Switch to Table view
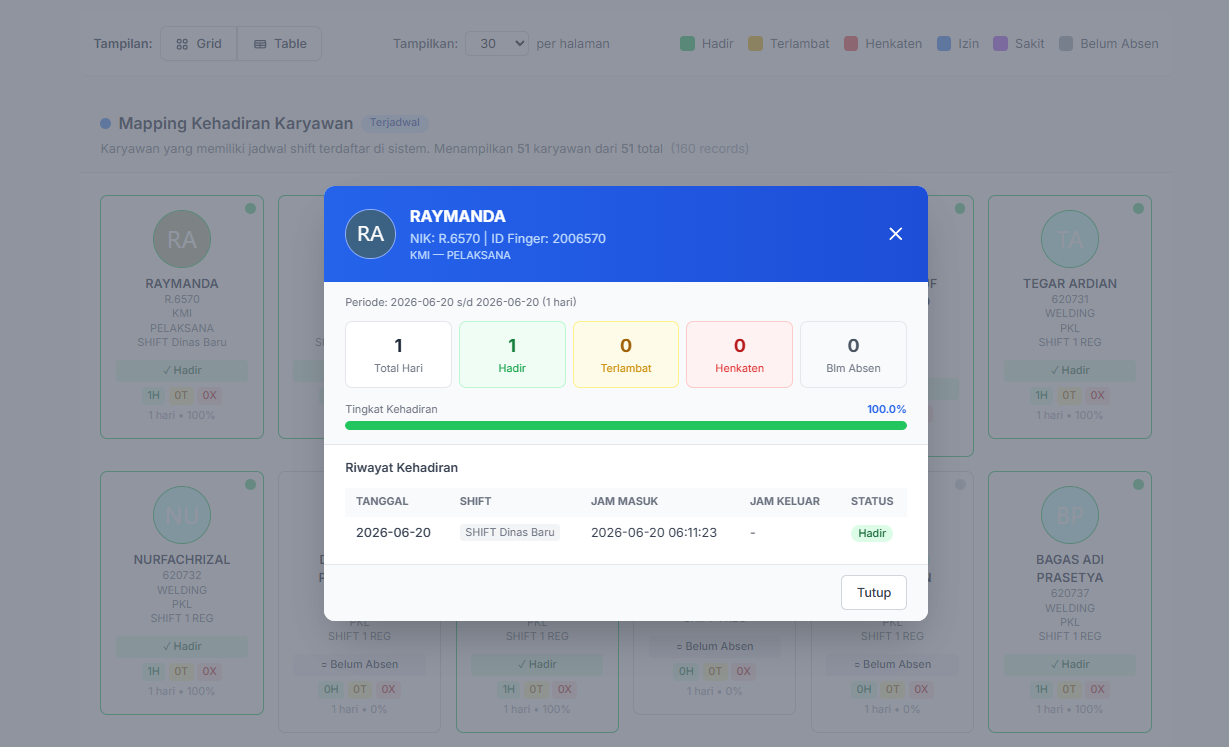 click(280, 44)
